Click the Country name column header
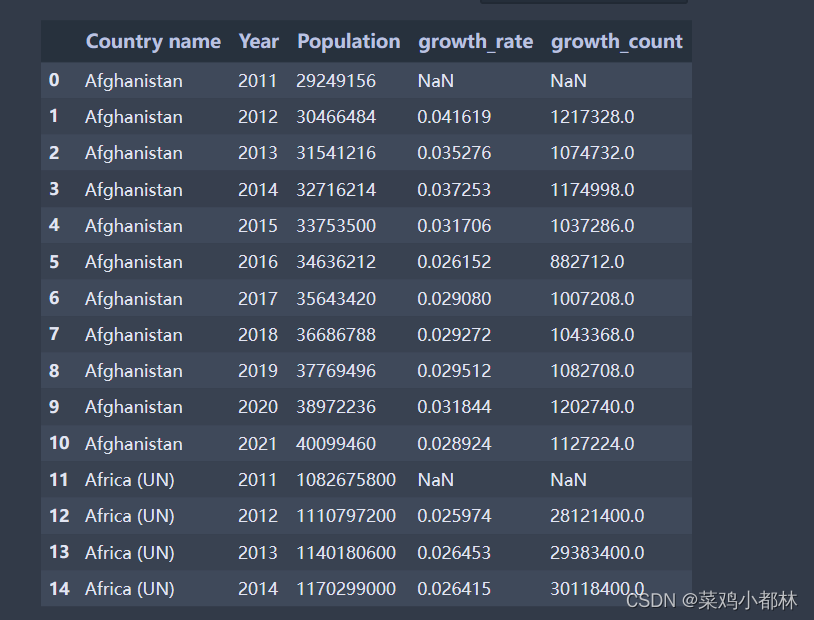Screen dimensions: 814x620 (x=153, y=42)
